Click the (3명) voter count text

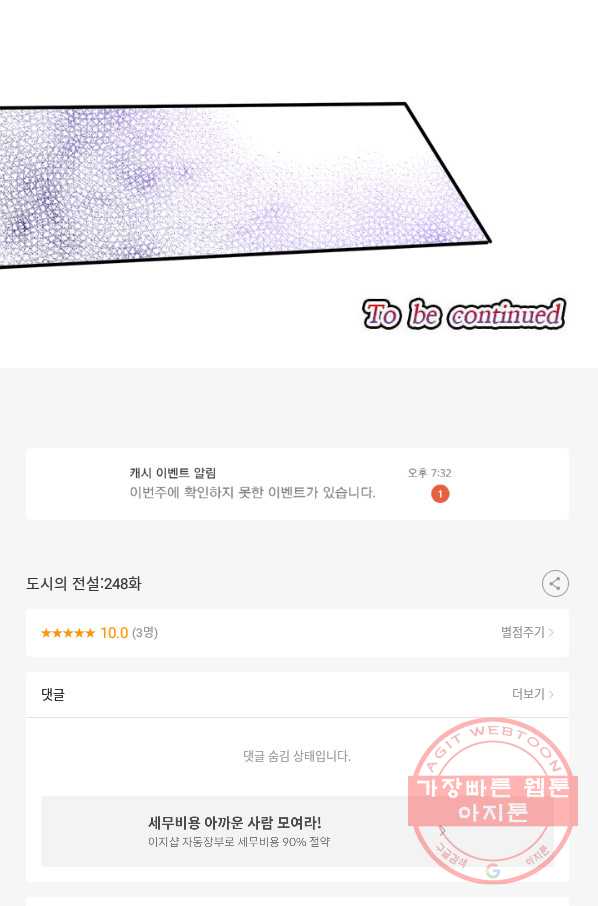pos(145,633)
